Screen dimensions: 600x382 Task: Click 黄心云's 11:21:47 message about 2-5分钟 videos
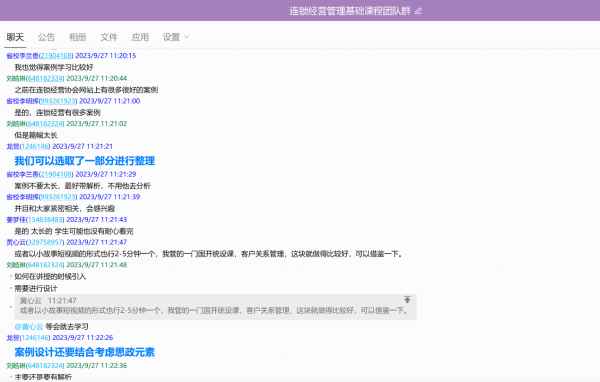point(209,254)
